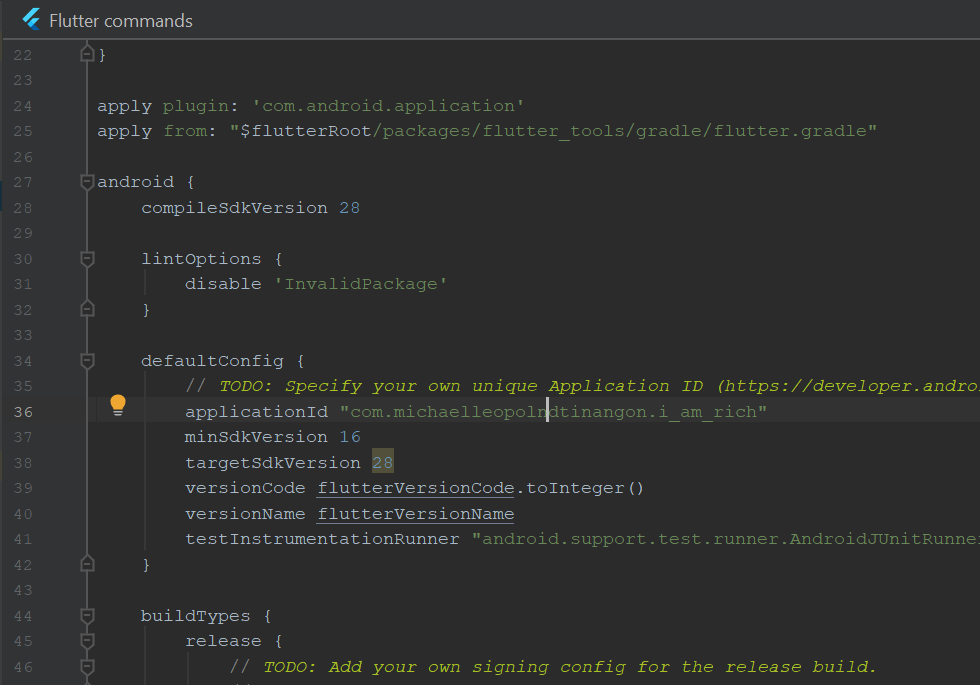980x685 pixels.
Task: Collapse the lintOptions code block
Action: [86, 258]
